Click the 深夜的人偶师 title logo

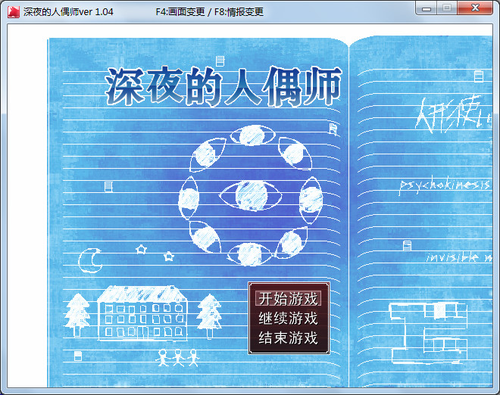(223, 86)
